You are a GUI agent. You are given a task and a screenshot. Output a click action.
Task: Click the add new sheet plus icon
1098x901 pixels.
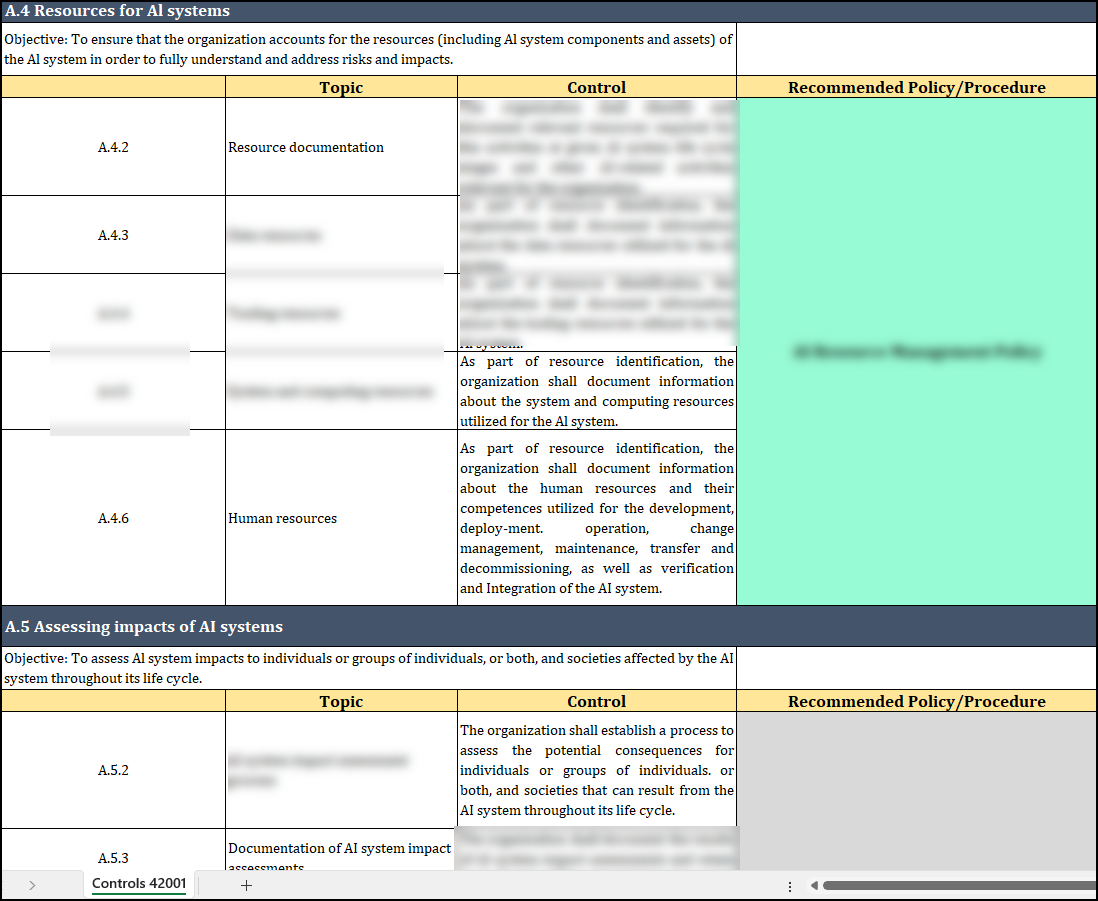coord(246,885)
